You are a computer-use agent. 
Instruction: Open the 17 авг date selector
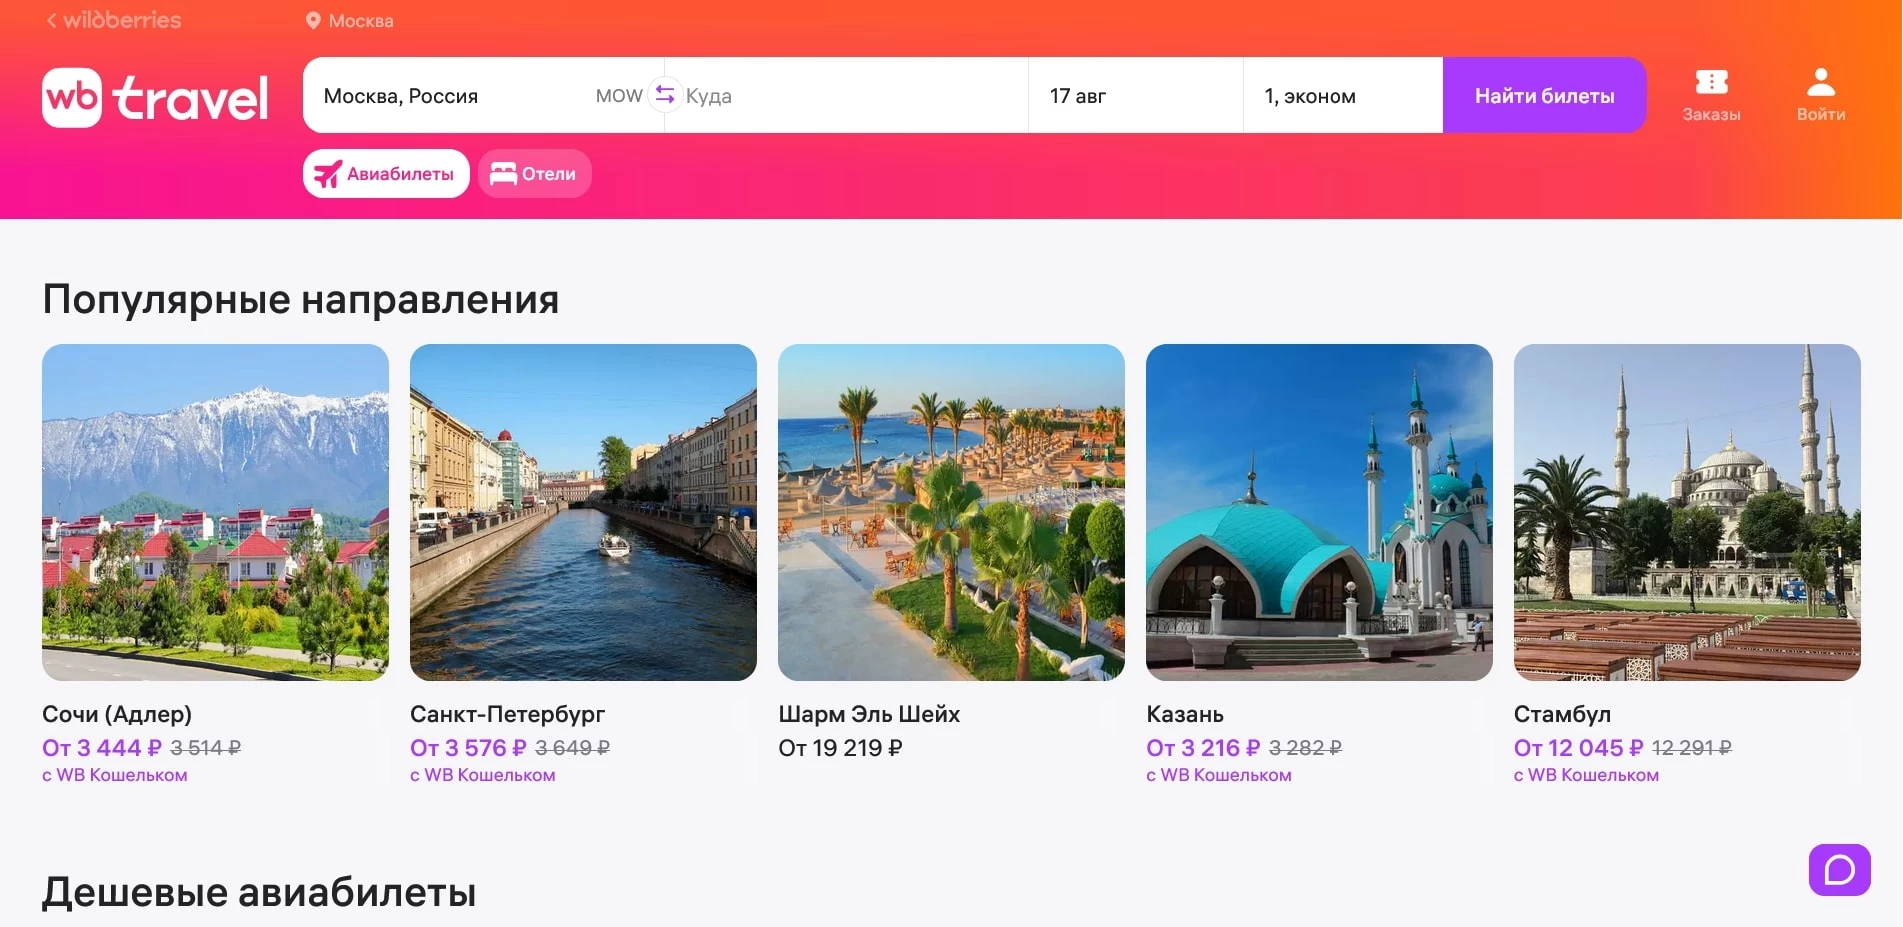click(x=1133, y=95)
